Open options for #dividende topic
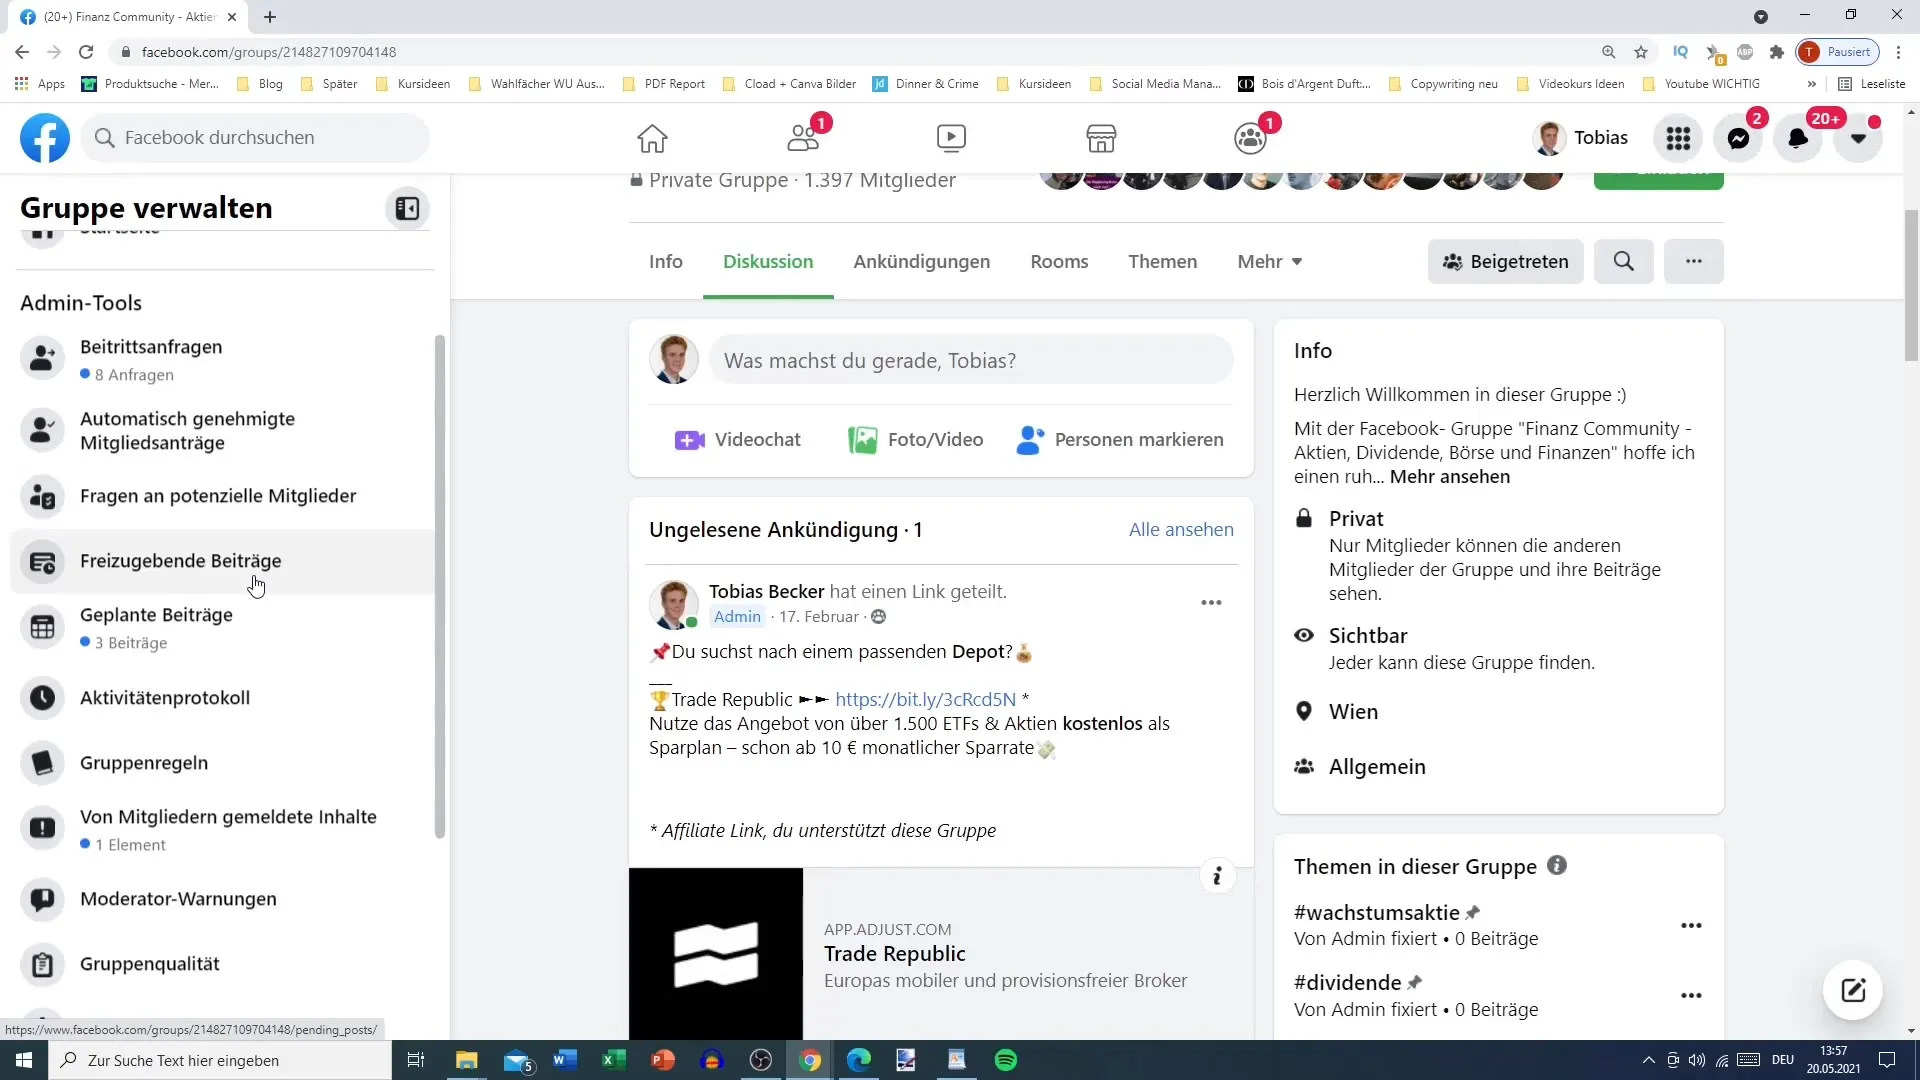Image resolution: width=1920 pixels, height=1080 pixels. point(1691,995)
